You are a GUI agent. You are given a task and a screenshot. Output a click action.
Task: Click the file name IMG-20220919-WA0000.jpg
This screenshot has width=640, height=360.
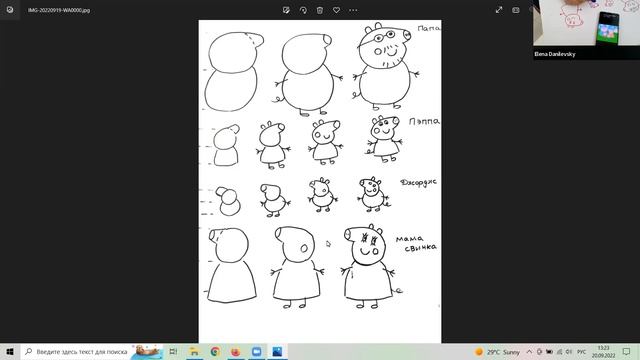[x=59, y=10]
